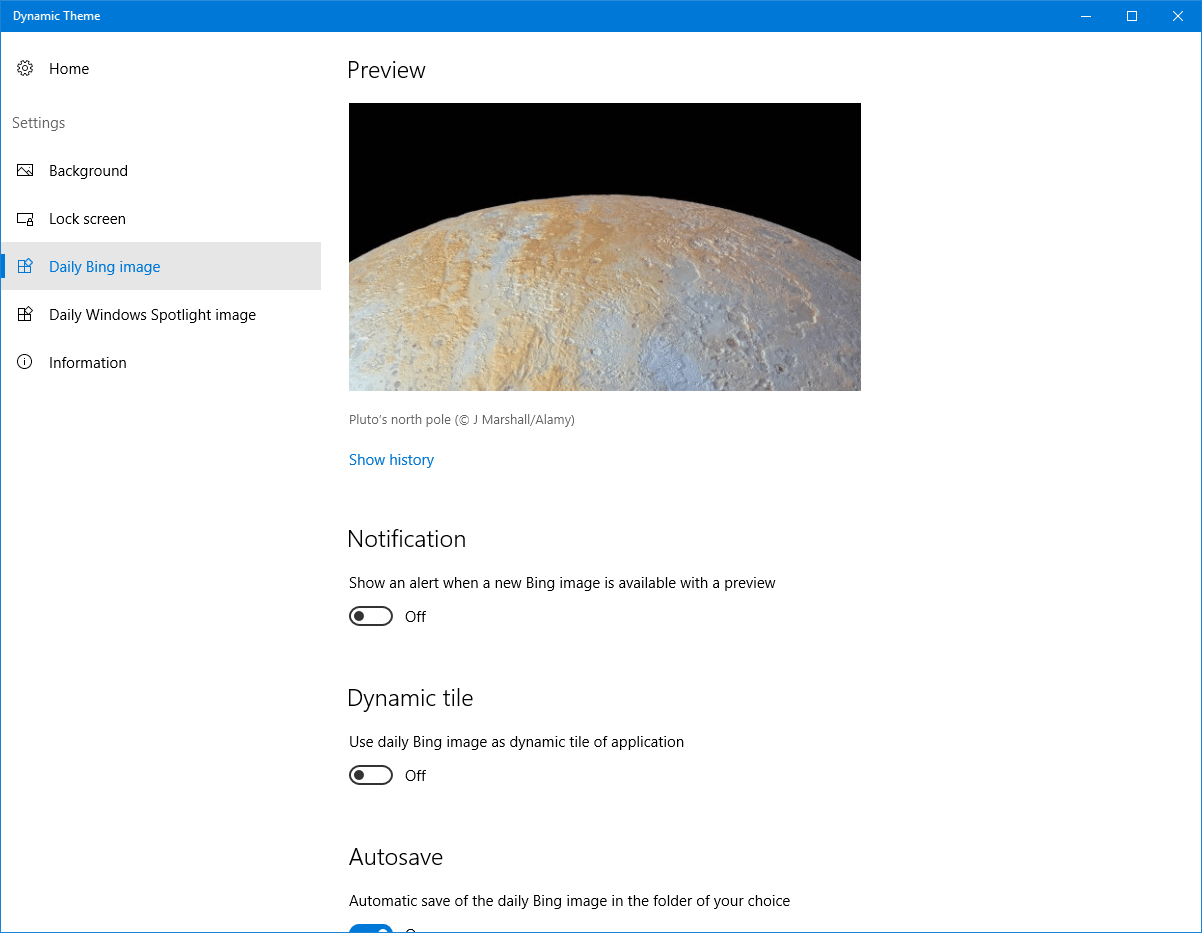
Task: Minimize the Dynamic Theme window
Action: 1086,16
